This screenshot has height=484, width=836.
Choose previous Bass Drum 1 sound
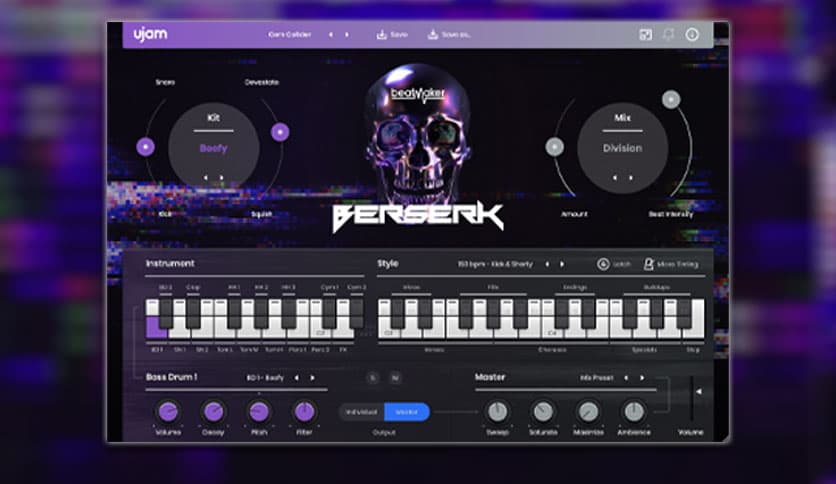(296, 378)
